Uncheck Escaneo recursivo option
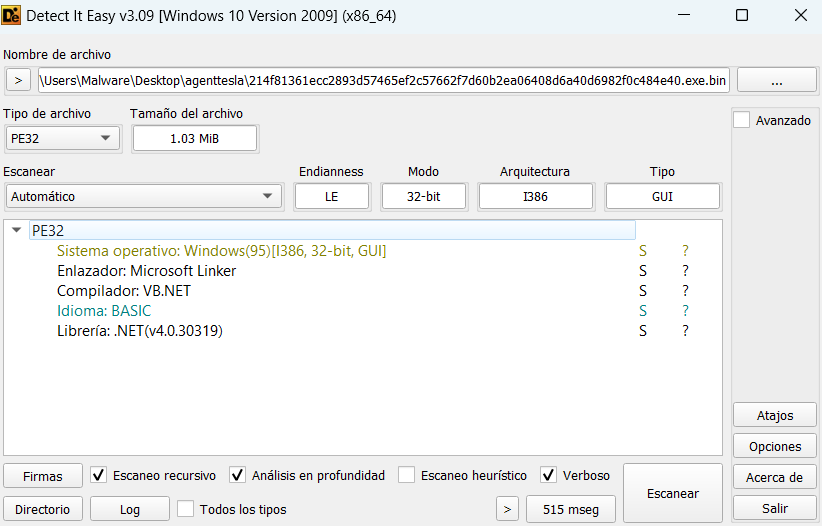Viewport: 822px width, 526px height. (99, 475)
